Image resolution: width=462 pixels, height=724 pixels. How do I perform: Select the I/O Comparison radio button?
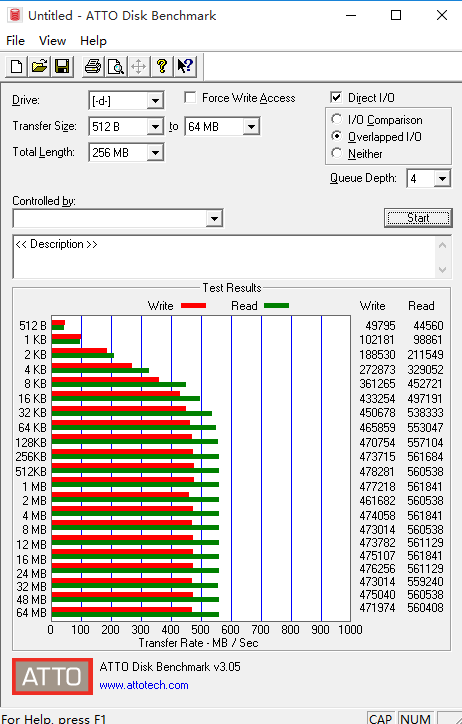337,119
